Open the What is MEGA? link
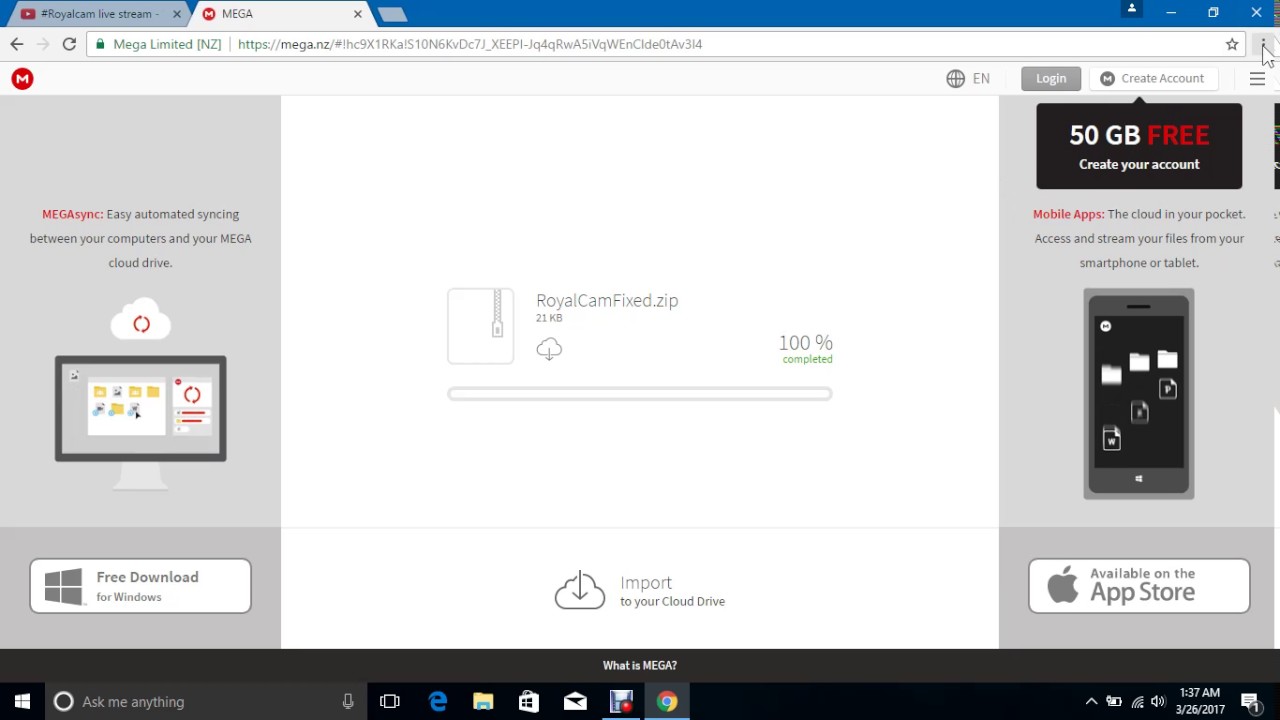The width and height of the screenshot is (1280, 720). point(640,665)
